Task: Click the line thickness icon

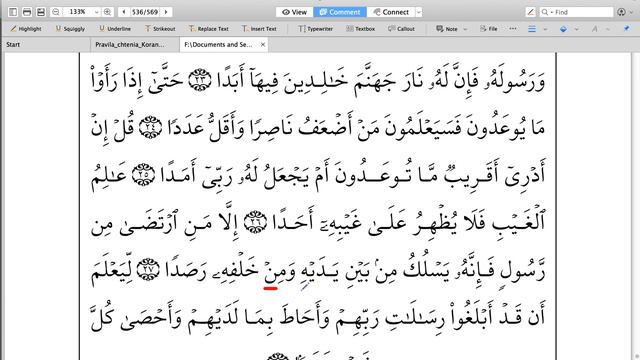Action: point(532,29)
